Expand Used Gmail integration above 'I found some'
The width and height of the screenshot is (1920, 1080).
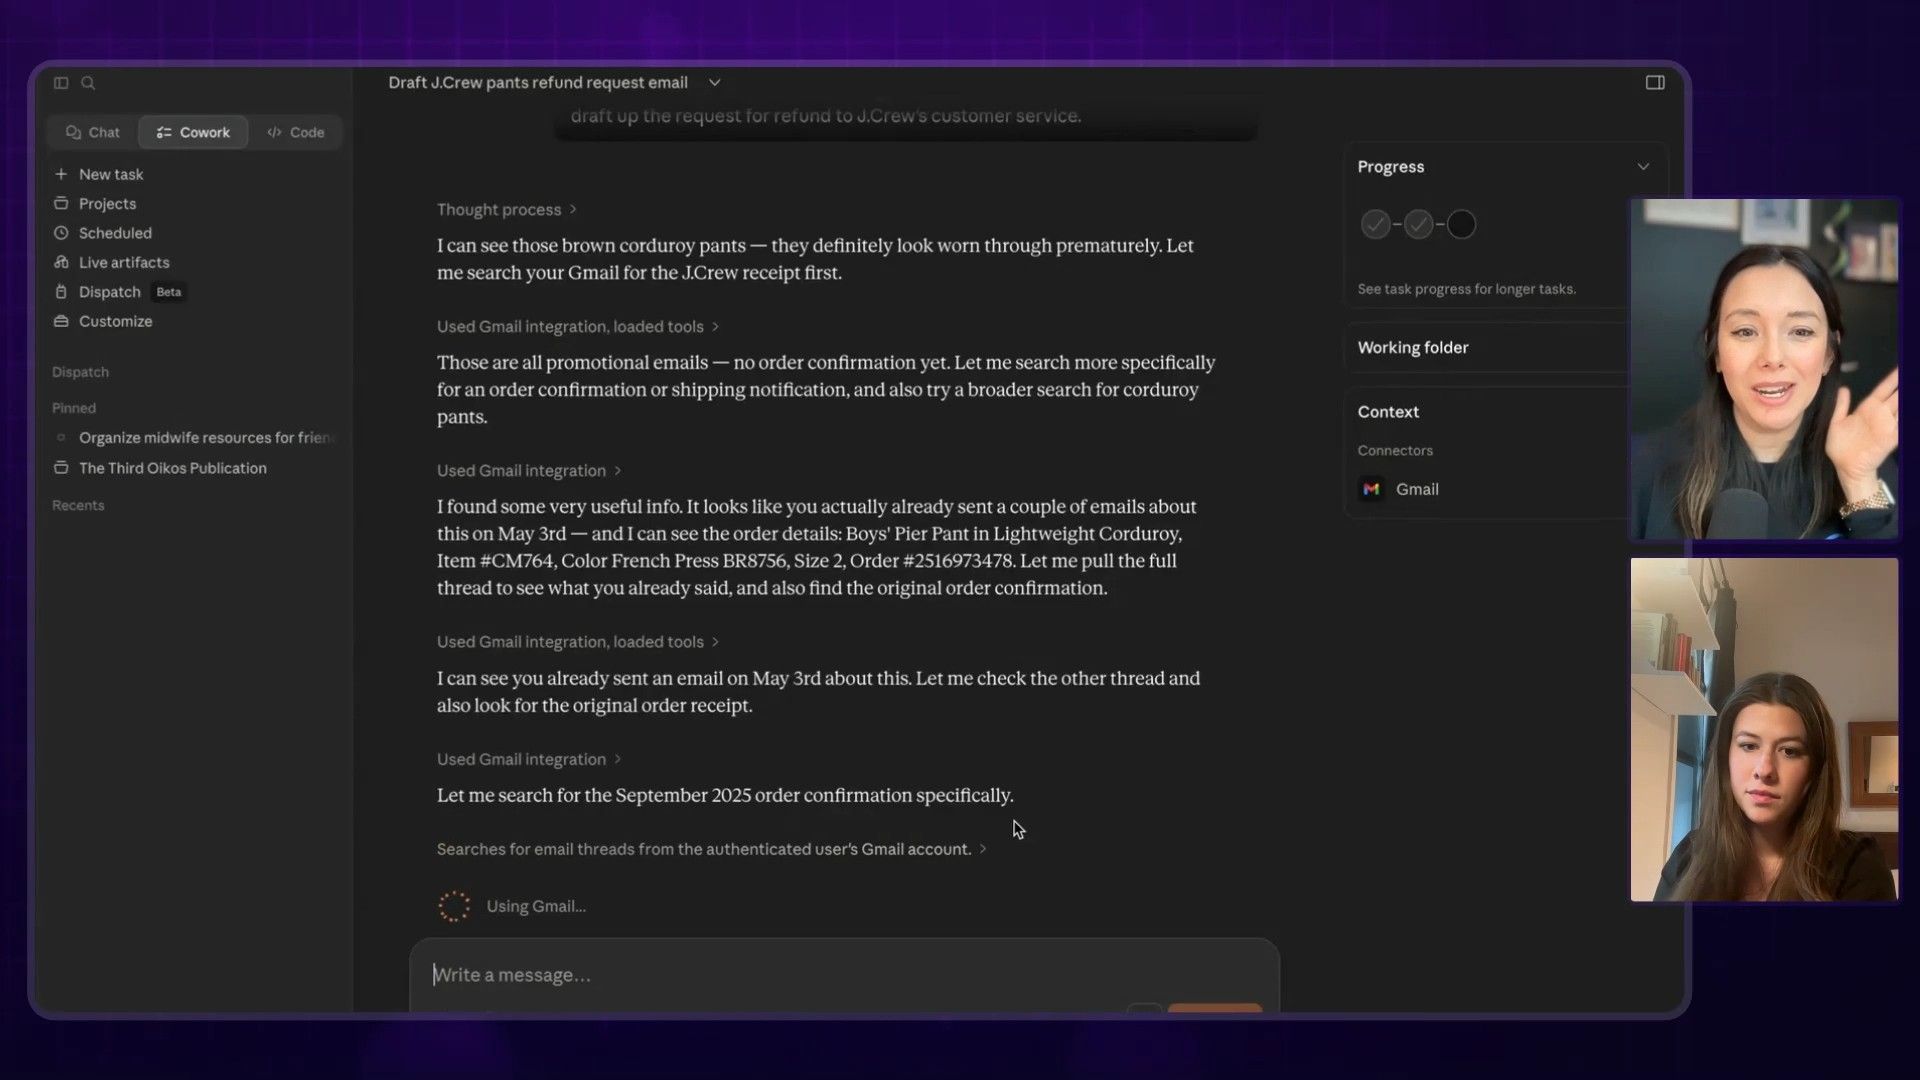point(529,471)
